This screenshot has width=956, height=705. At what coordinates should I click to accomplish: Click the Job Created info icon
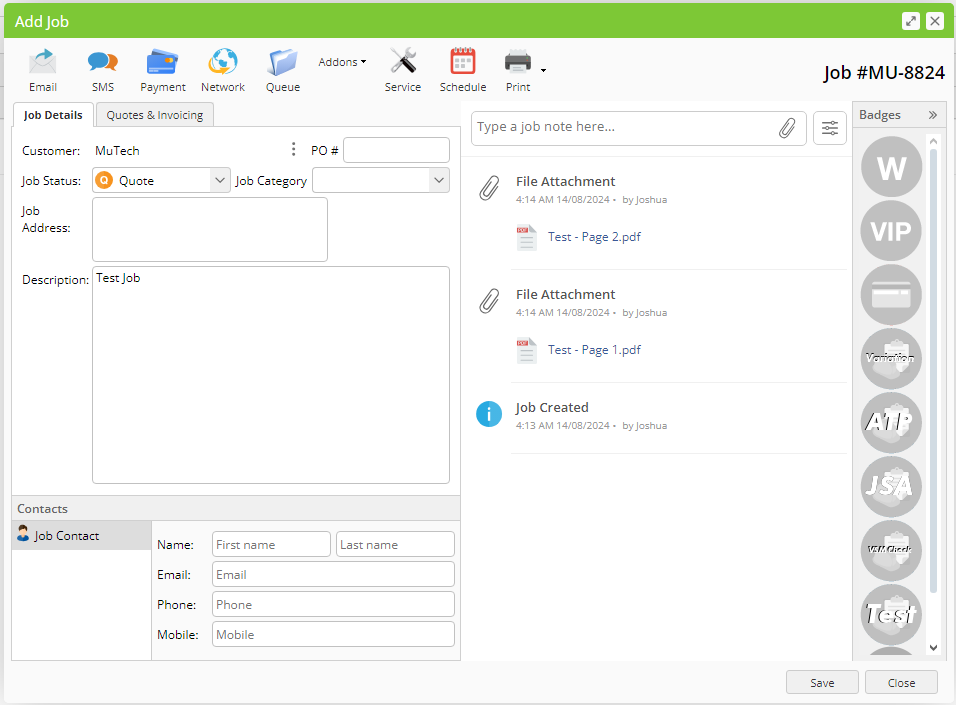click(x=489, y=414)
